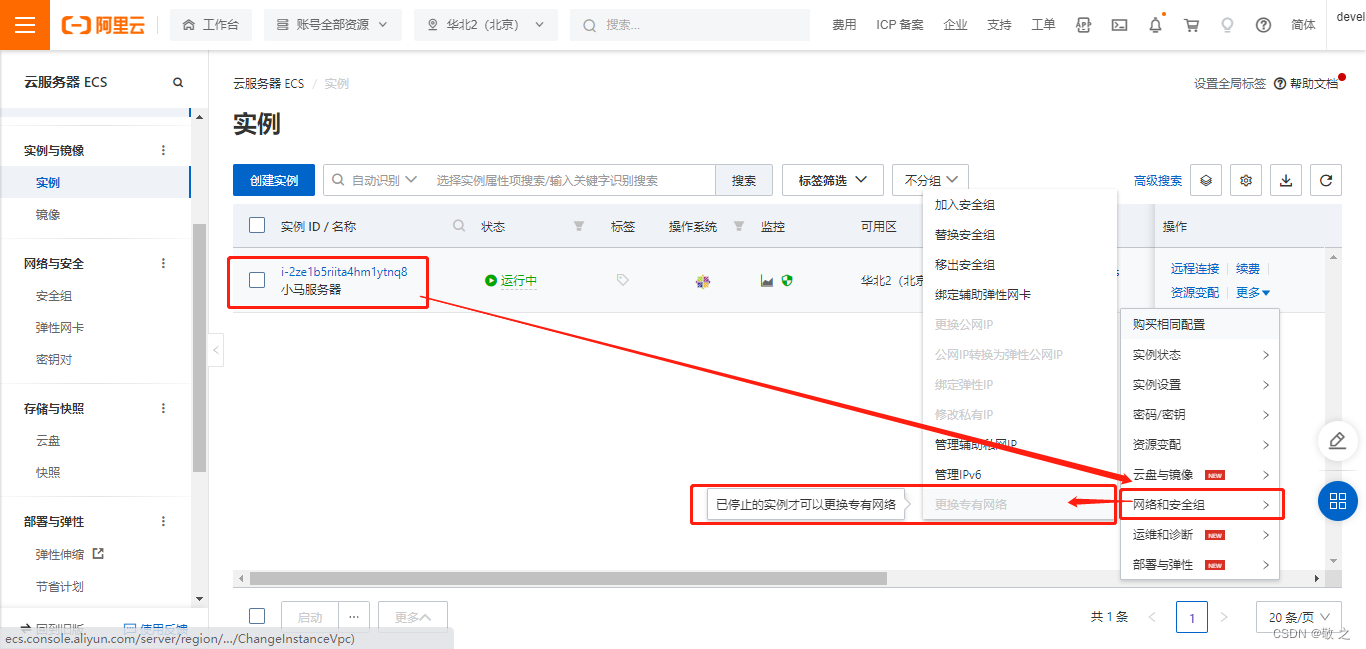Launch Cloud Shell terminal icon

pos(1119,25)
